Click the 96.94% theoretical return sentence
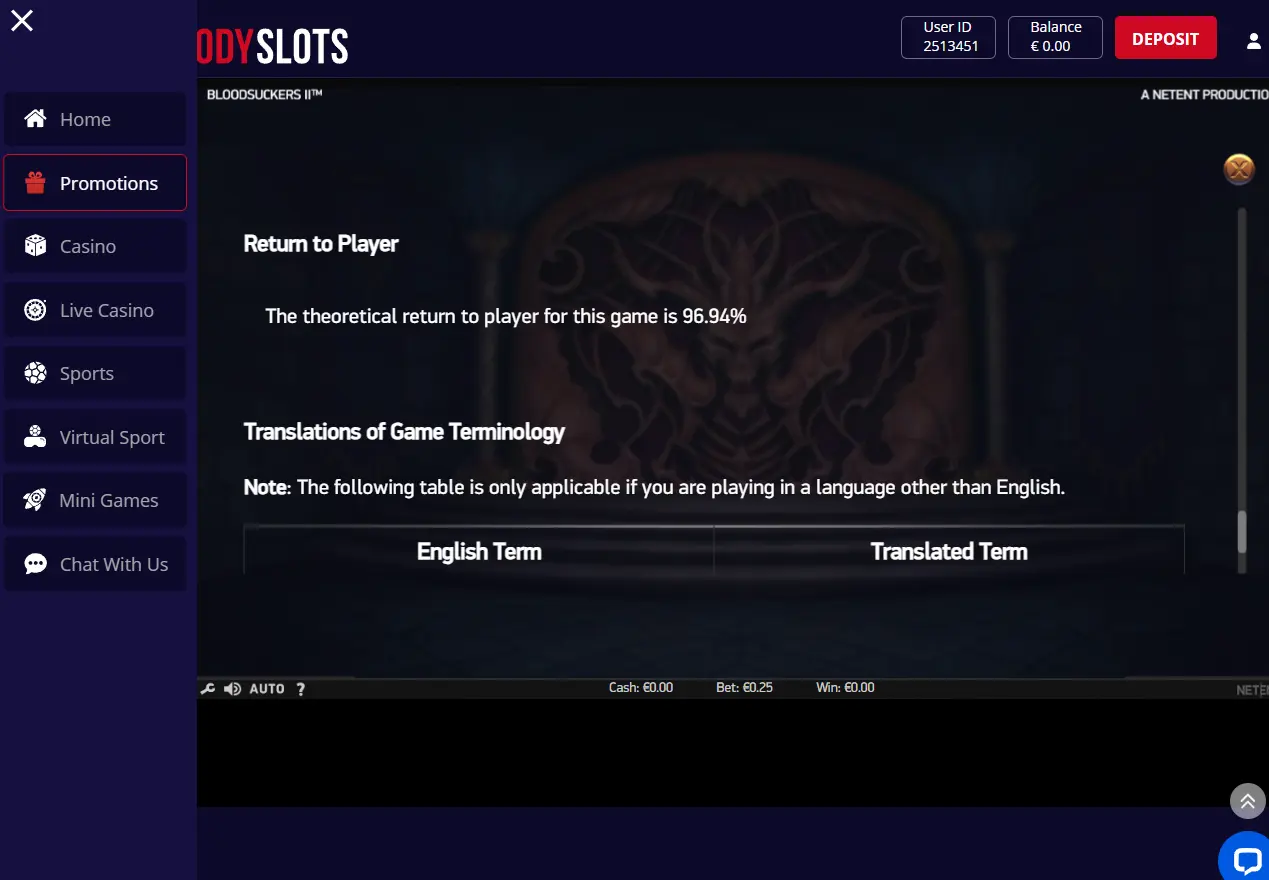 [x=506, y=317]
